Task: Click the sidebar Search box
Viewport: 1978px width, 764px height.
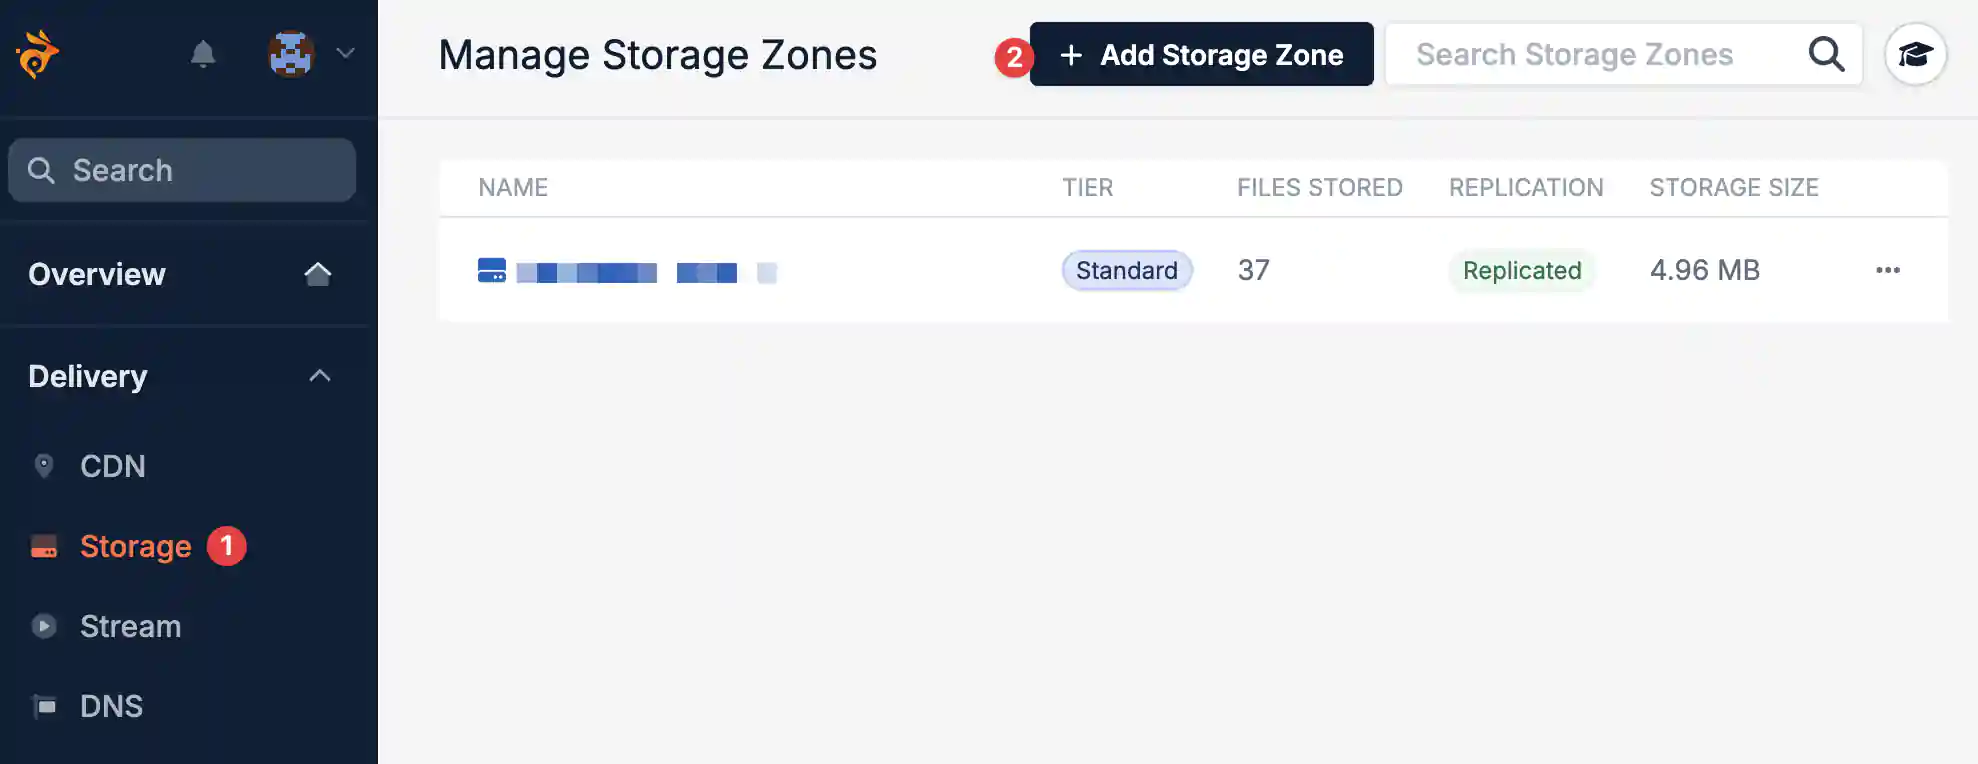Action: pyautogui.click(x=182, y=170)
